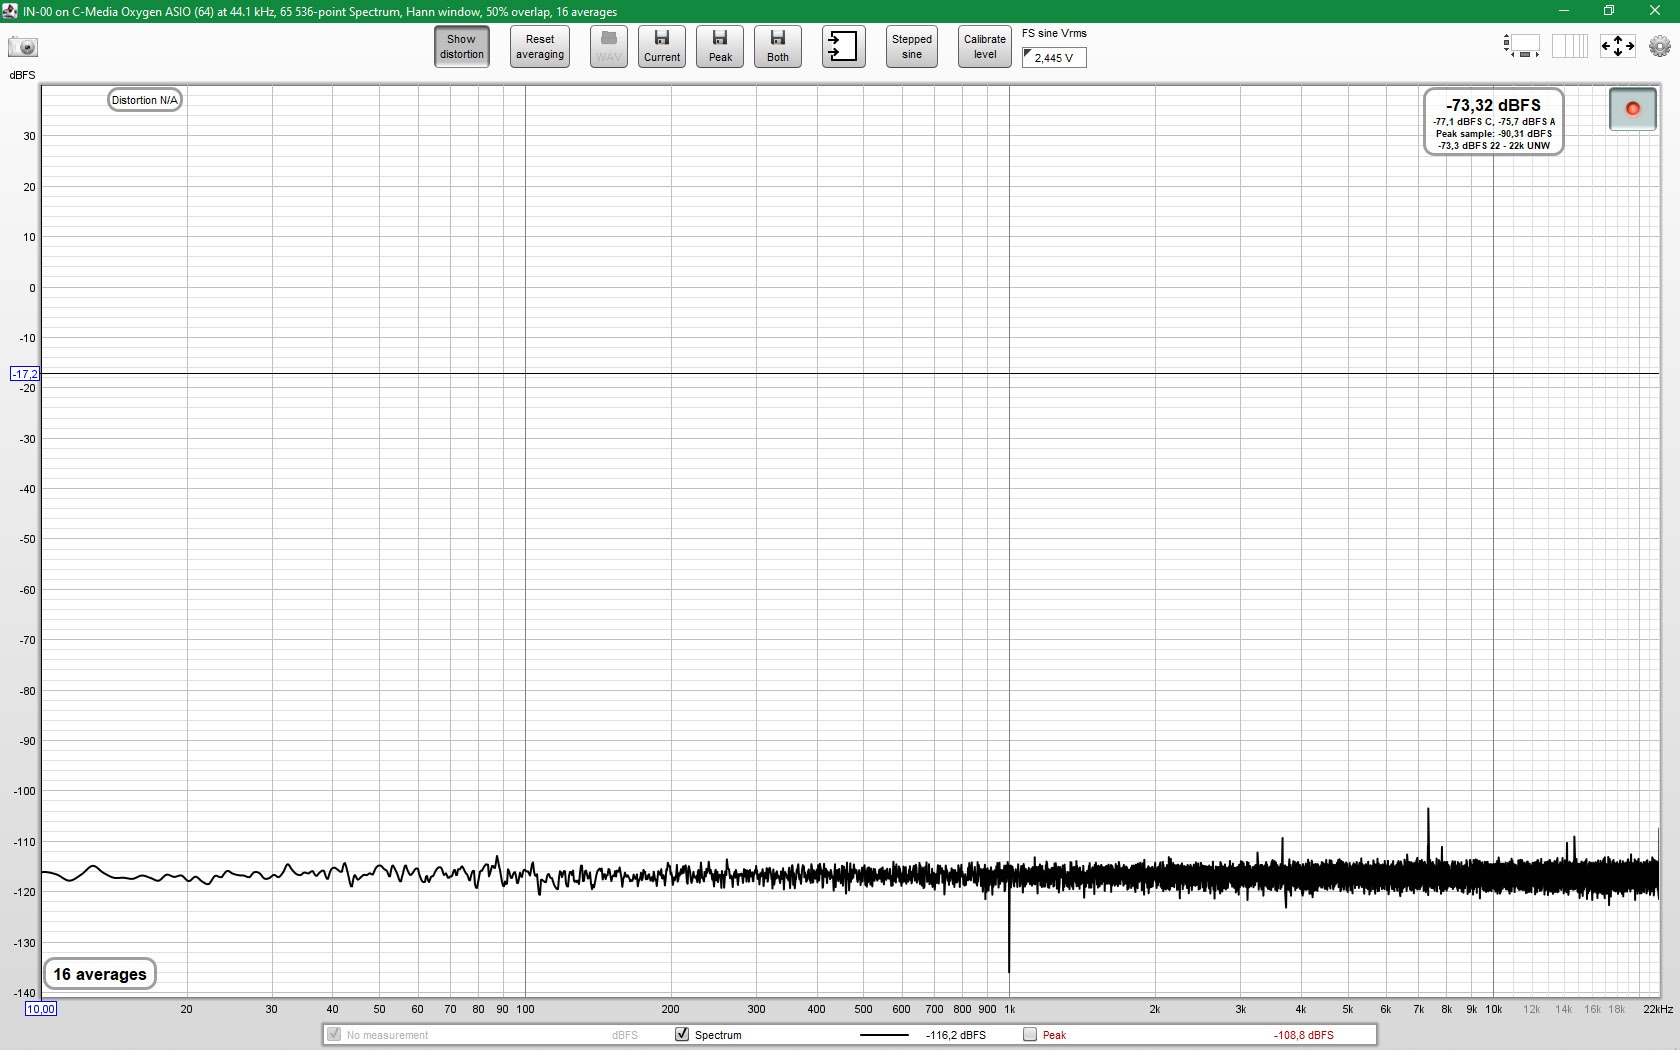Click the REW app icon in title bar
Viewport: 1680px width, 1050px height.
10,11
